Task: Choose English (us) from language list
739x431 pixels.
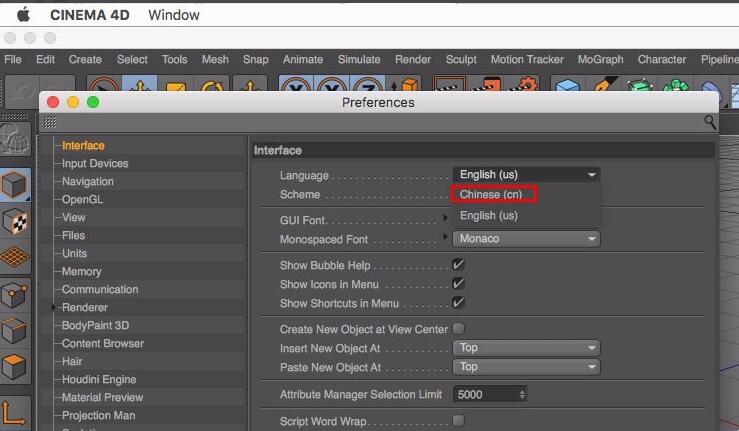Action: [x=489, y=216]
